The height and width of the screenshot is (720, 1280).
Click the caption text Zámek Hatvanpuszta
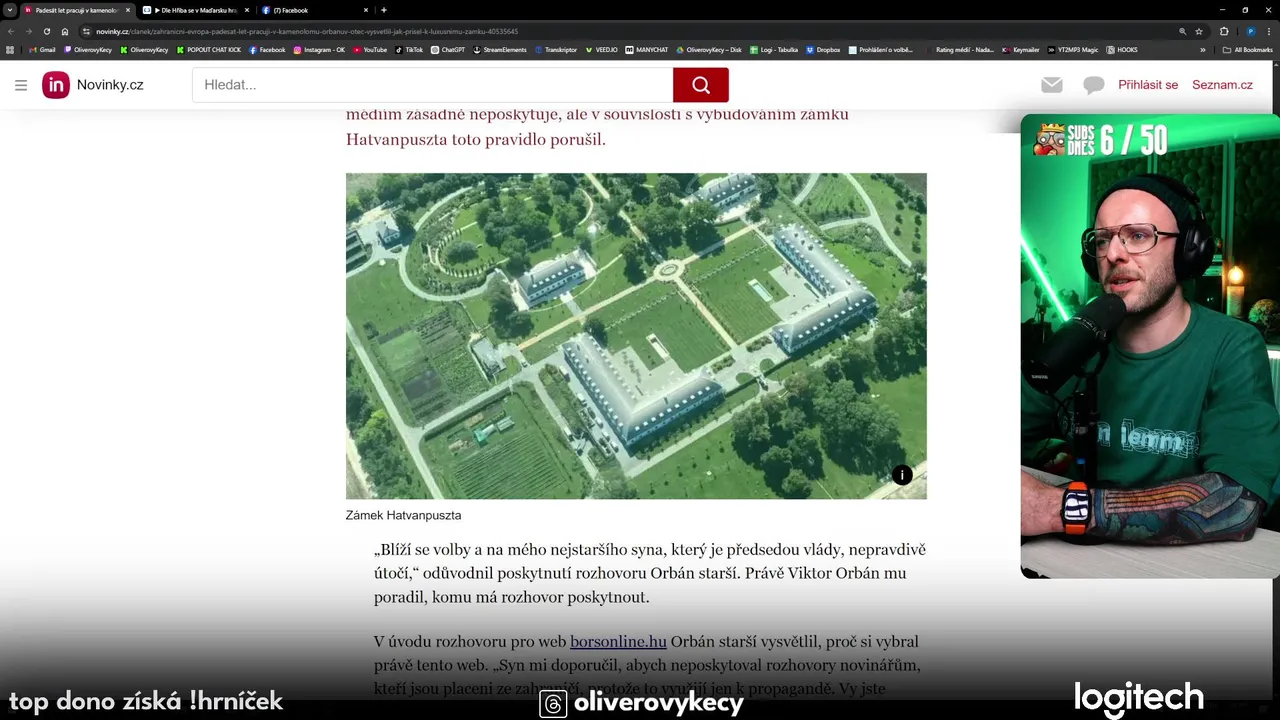click(403, 516)
